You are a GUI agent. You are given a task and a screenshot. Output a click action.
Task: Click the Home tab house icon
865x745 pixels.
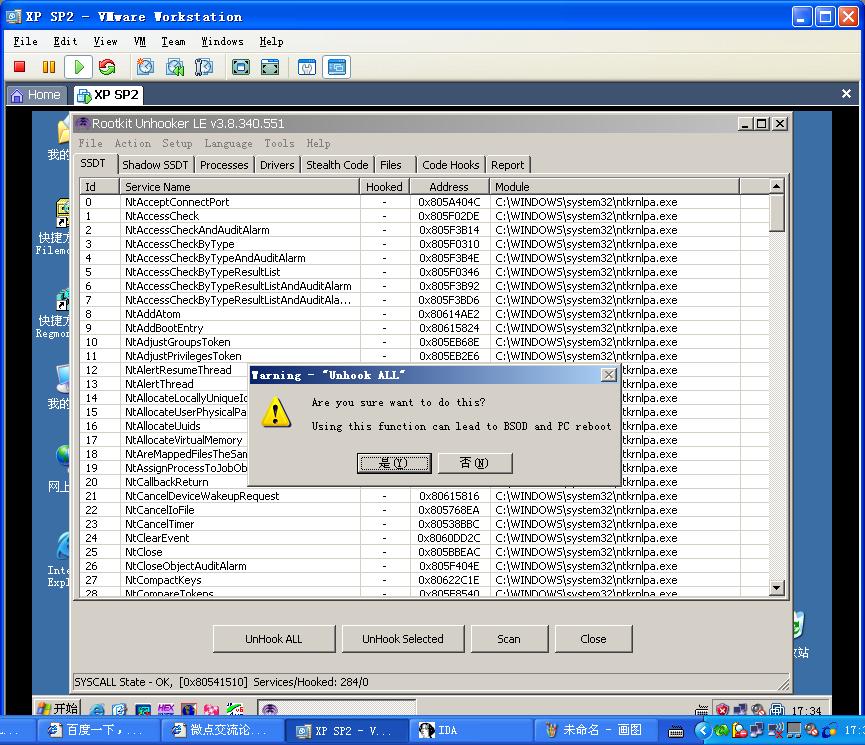[x=17, y=95]
